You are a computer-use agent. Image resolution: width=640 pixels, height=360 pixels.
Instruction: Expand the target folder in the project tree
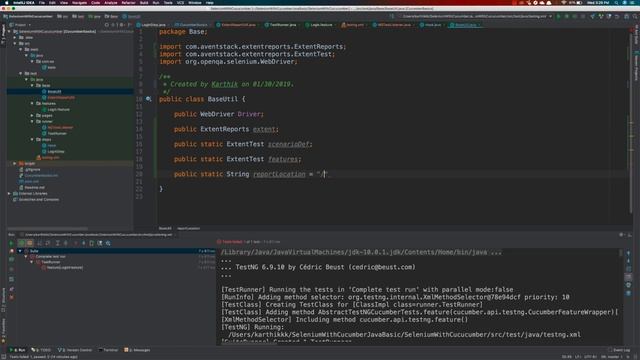pos(15,163)
